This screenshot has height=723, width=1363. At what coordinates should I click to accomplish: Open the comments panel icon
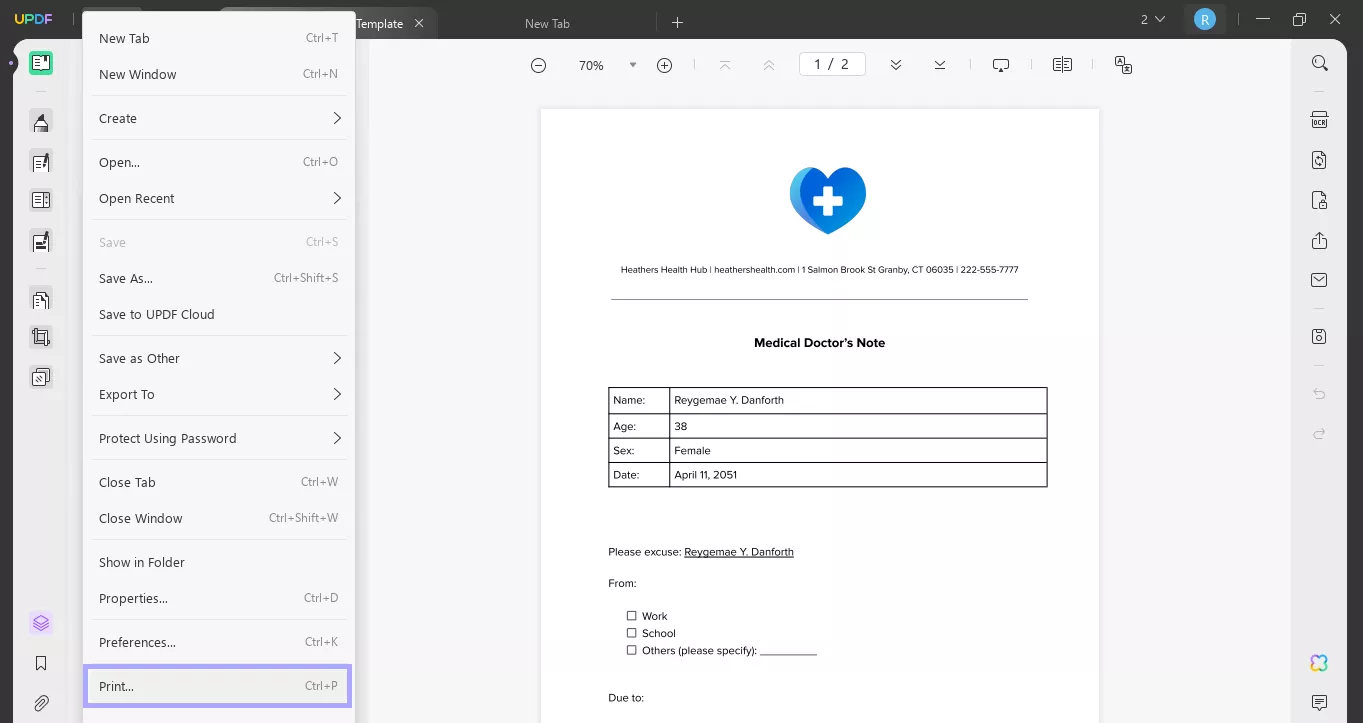1320,703
